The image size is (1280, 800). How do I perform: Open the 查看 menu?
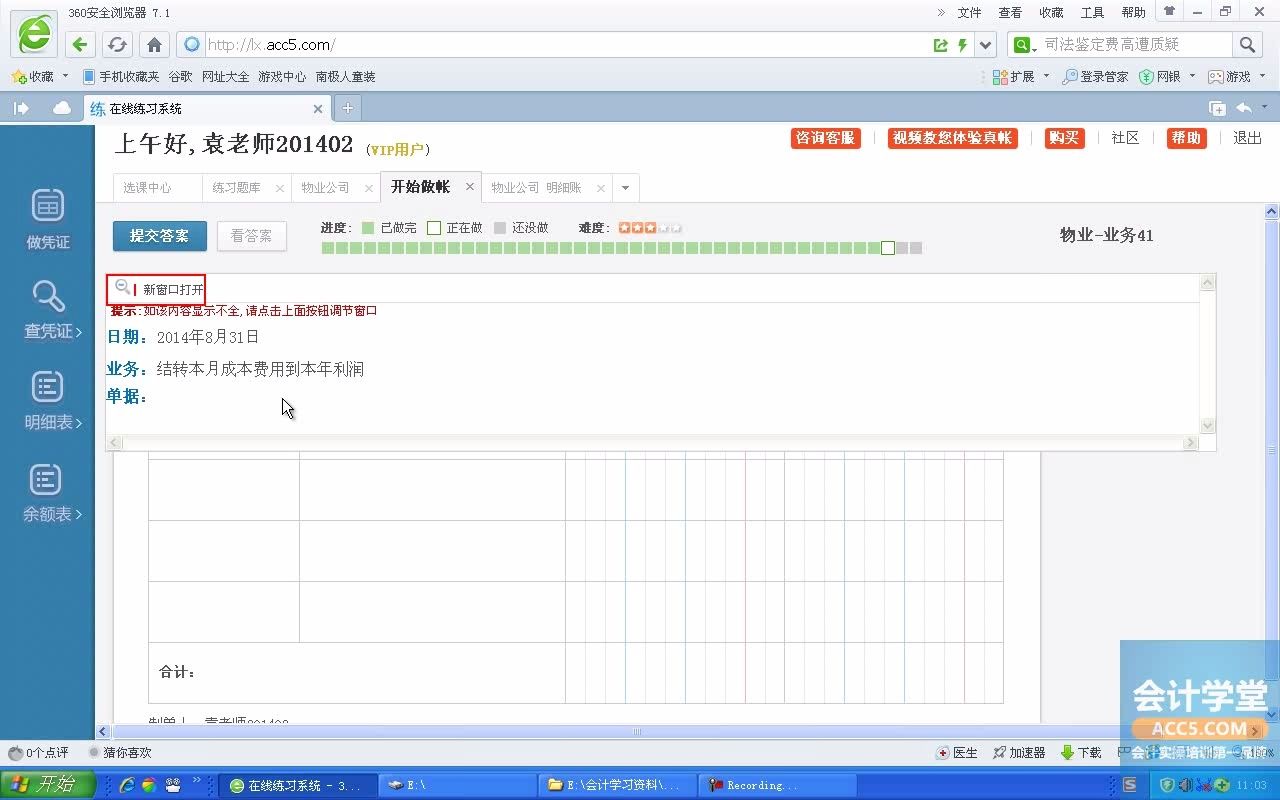click(1010, 12)
